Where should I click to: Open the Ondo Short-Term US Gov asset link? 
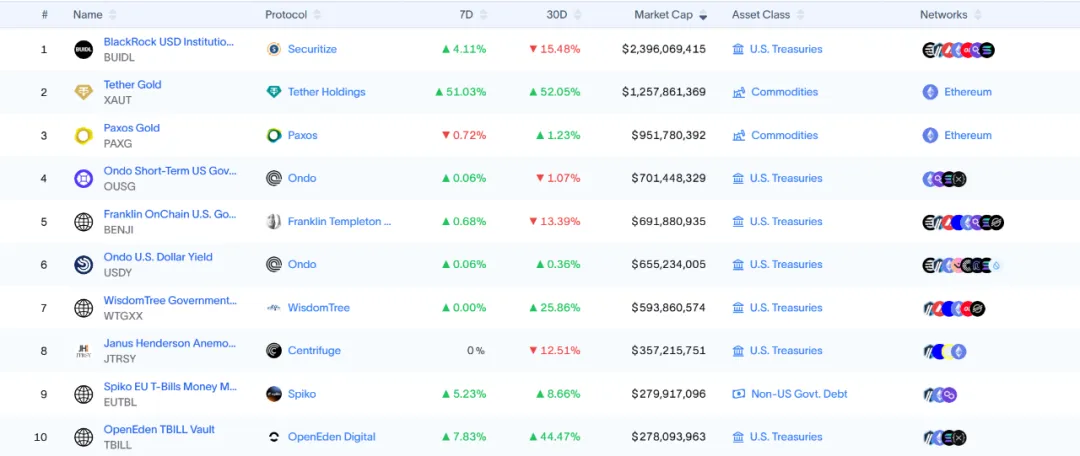(x=170, y=171)
